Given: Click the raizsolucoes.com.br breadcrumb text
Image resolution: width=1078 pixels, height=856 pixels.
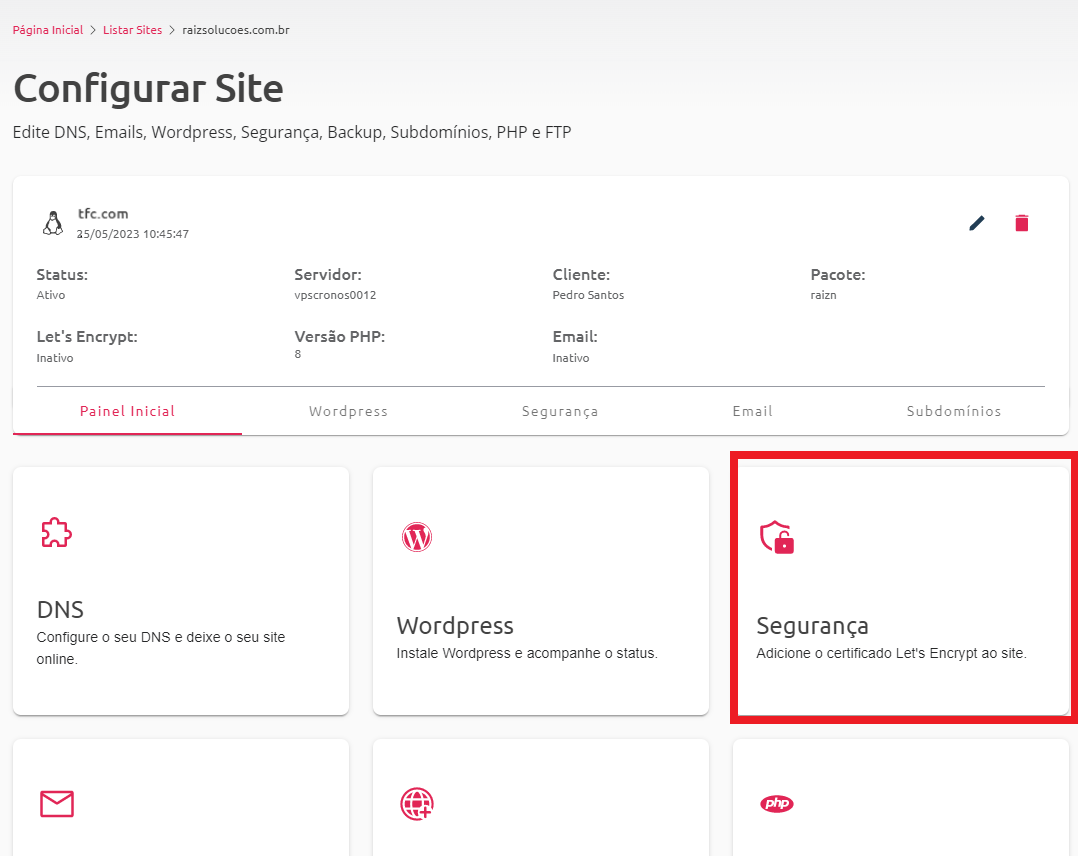Looking at the screenshot, I should (x=236, y=30).
